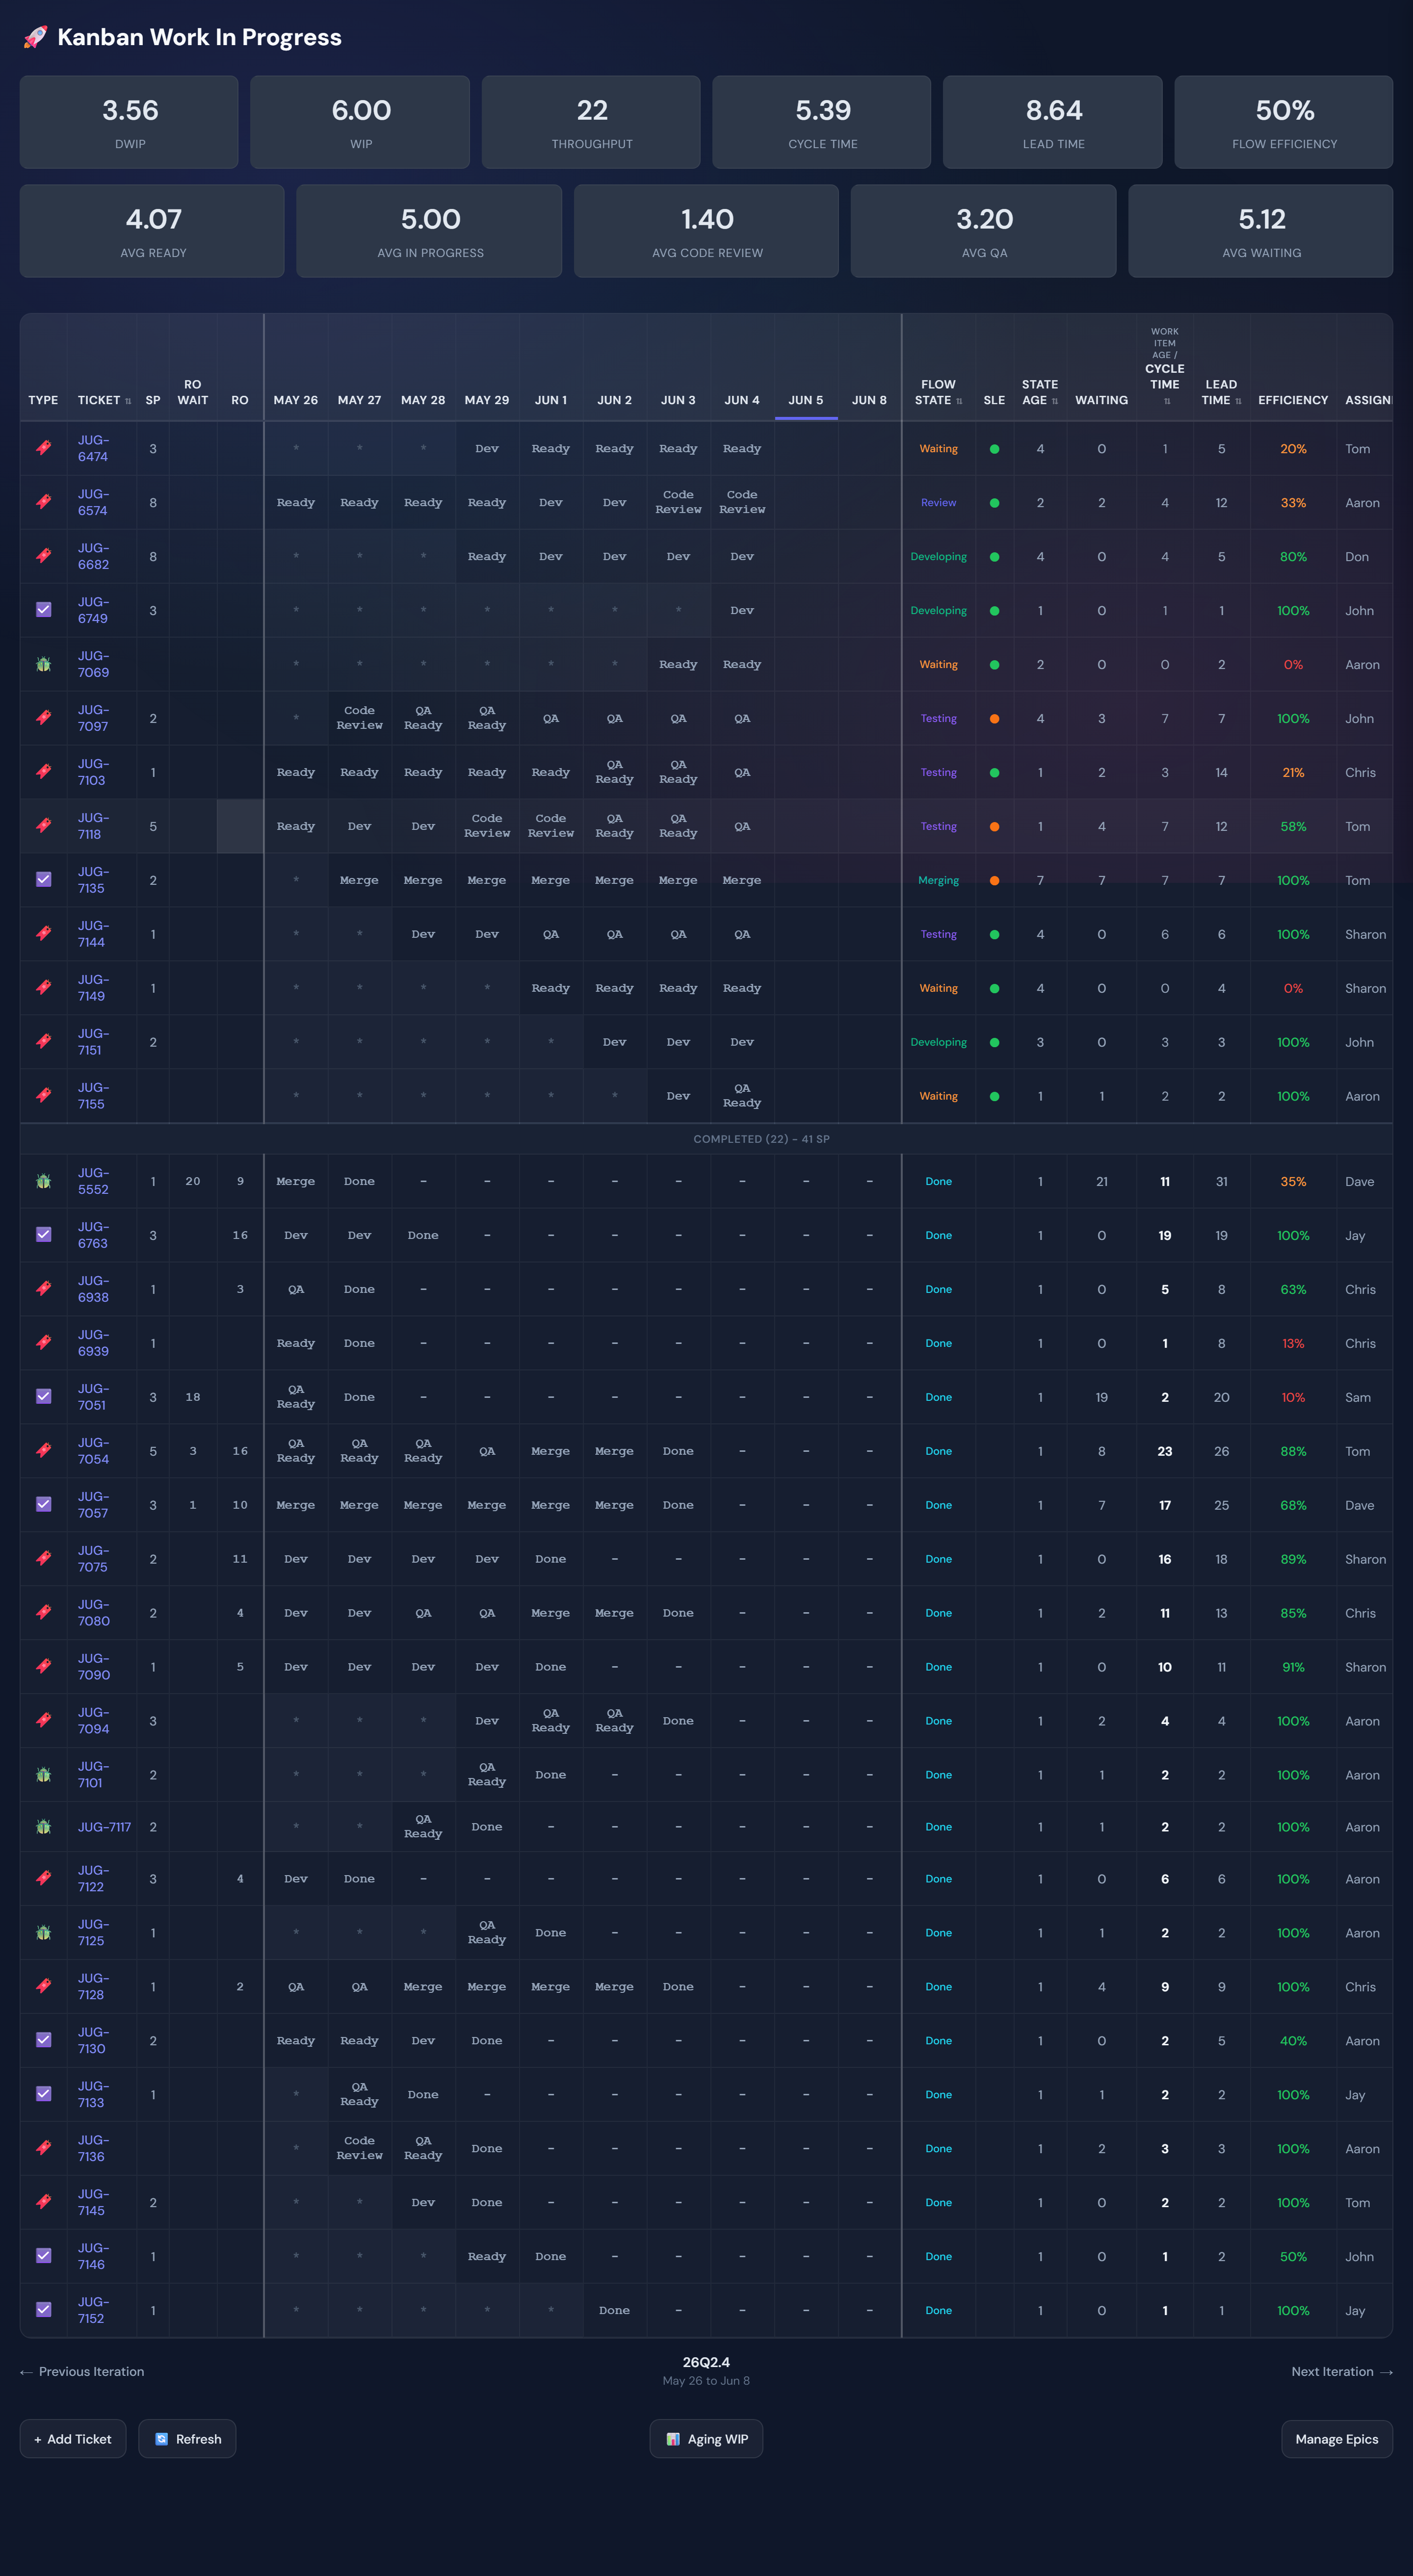The image size is (1413, 2576).
Task: Click the orange SLE dot for JUG-7097
Action: point(994,719)
